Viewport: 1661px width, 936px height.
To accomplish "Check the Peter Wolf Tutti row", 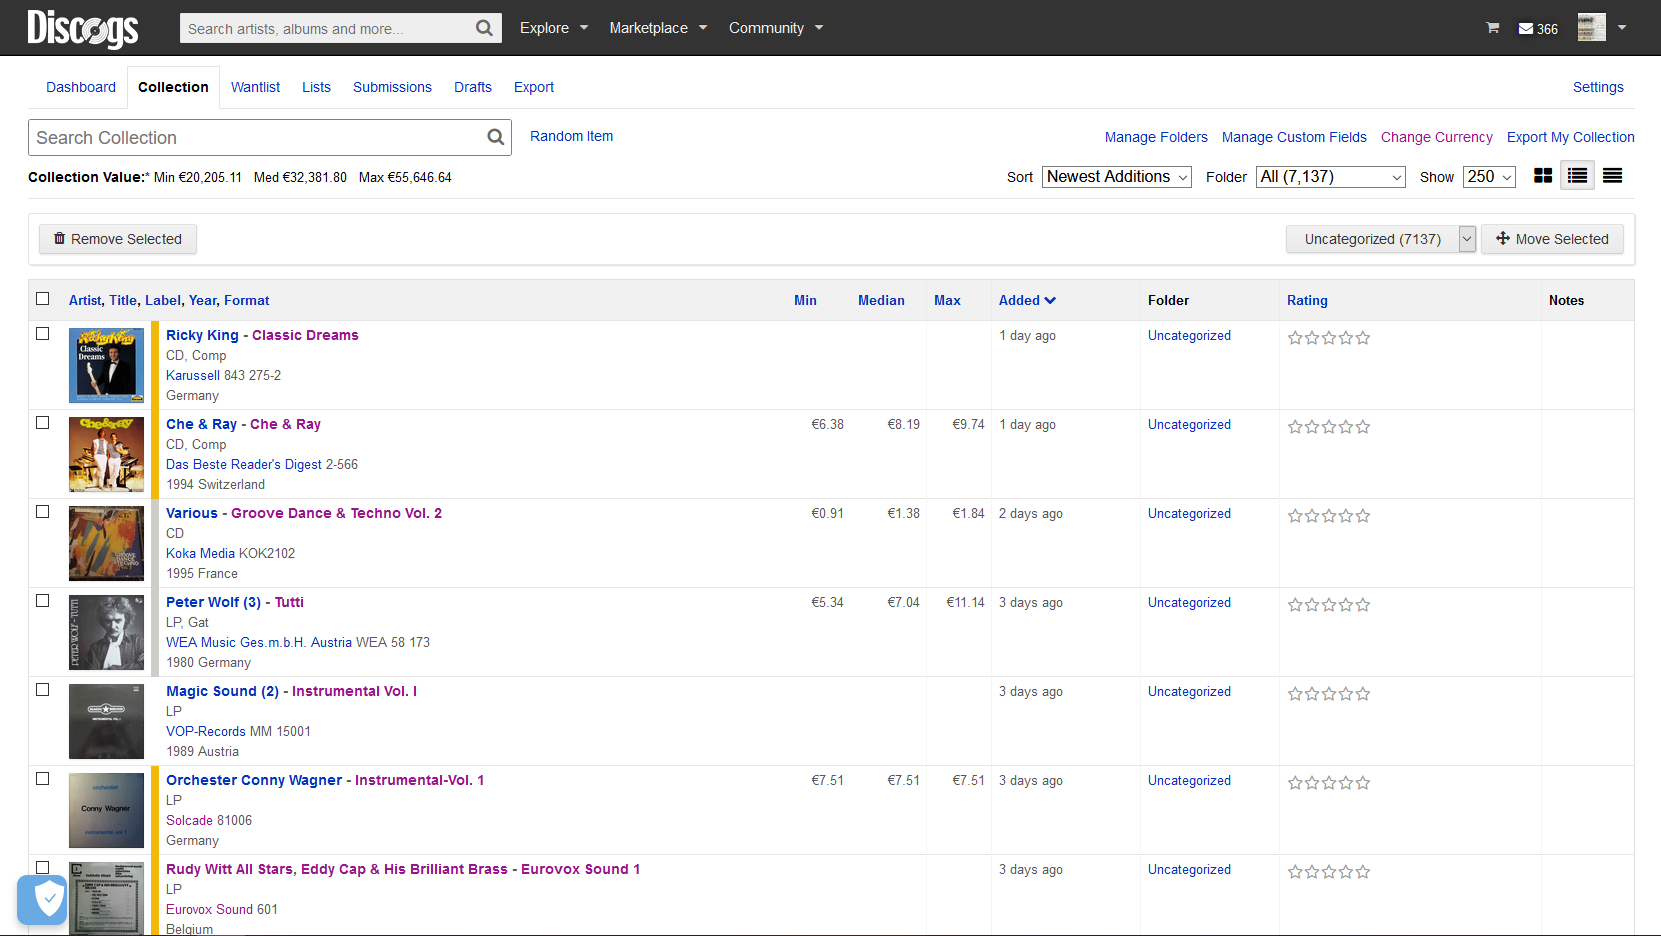I will [42, 600].
